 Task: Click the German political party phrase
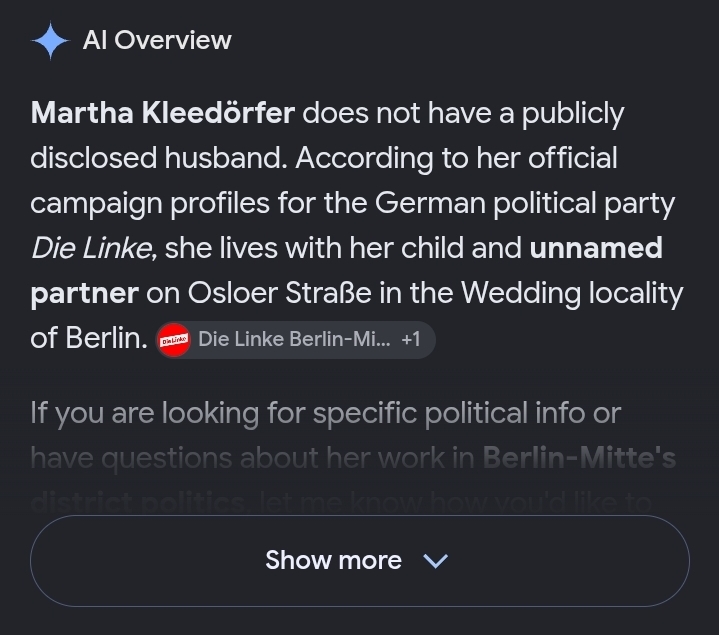[525, 203]
